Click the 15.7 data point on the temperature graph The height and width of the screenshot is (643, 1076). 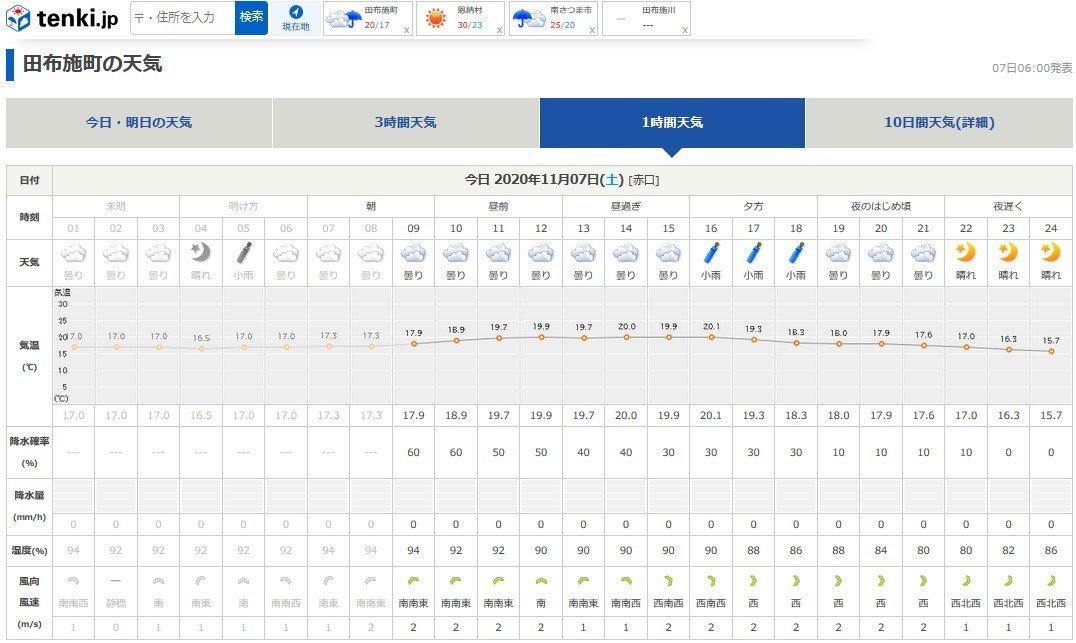click(1051, 351)
